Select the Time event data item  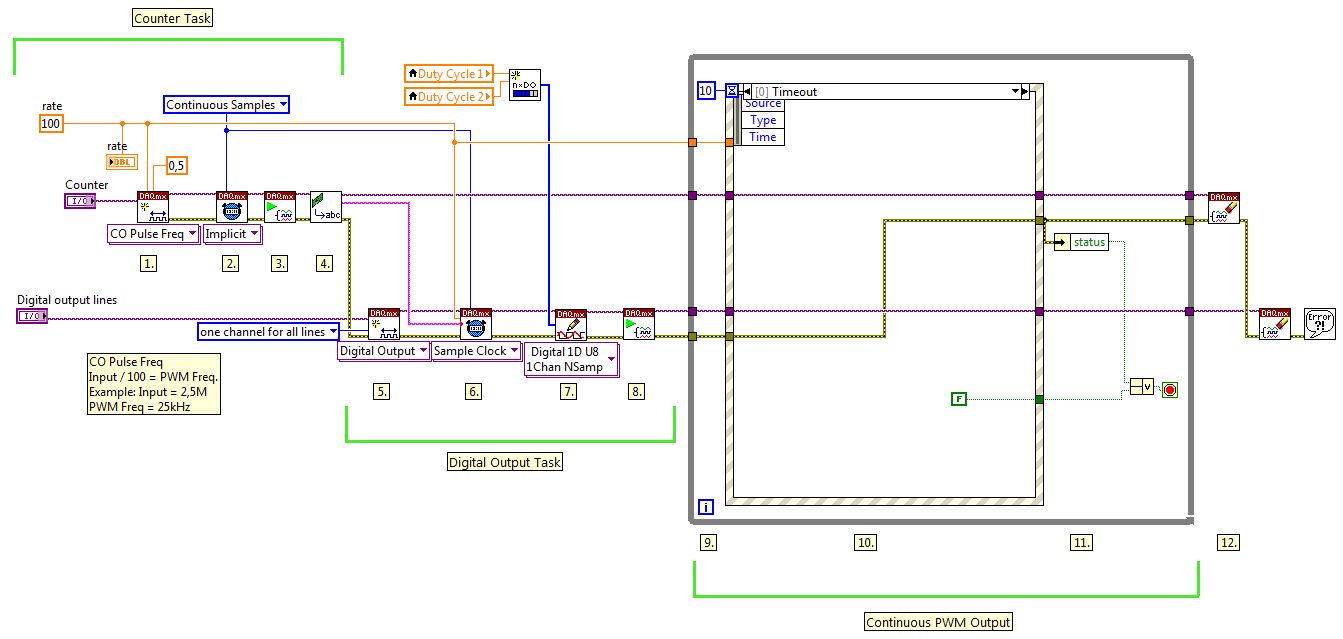pyautogui.click(x=763, y=137)
